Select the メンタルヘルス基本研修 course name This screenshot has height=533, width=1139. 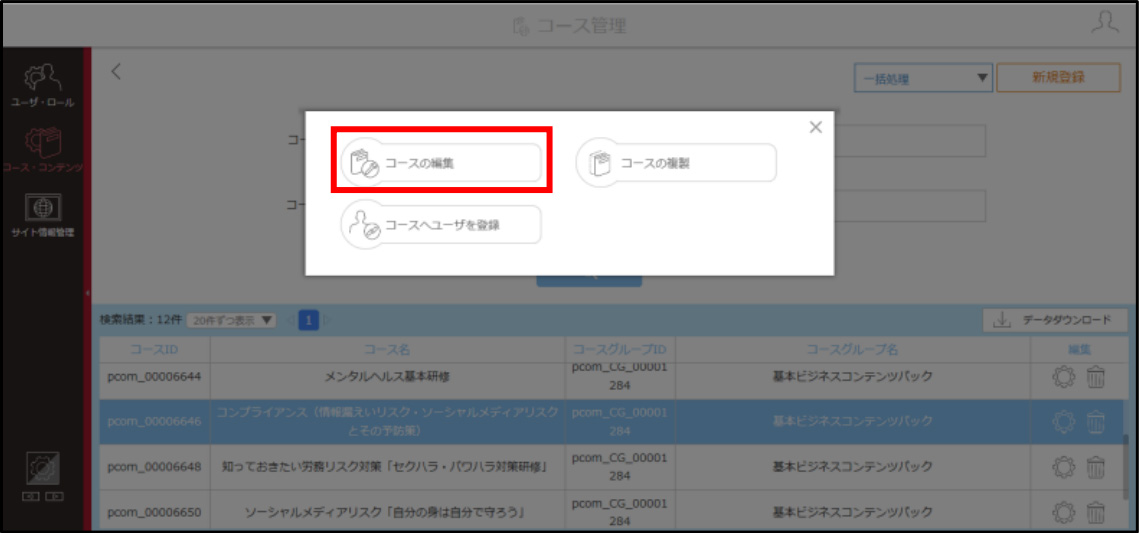[x=389, y=377]
